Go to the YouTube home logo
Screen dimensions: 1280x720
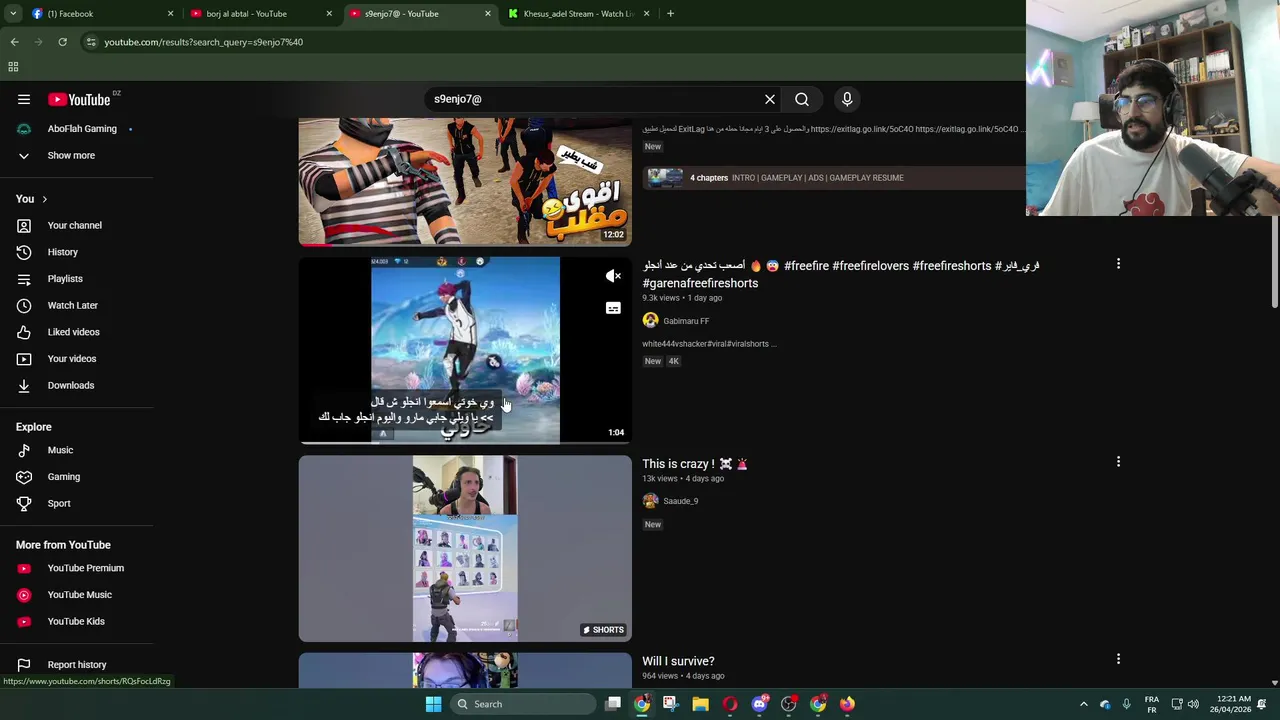79,99
